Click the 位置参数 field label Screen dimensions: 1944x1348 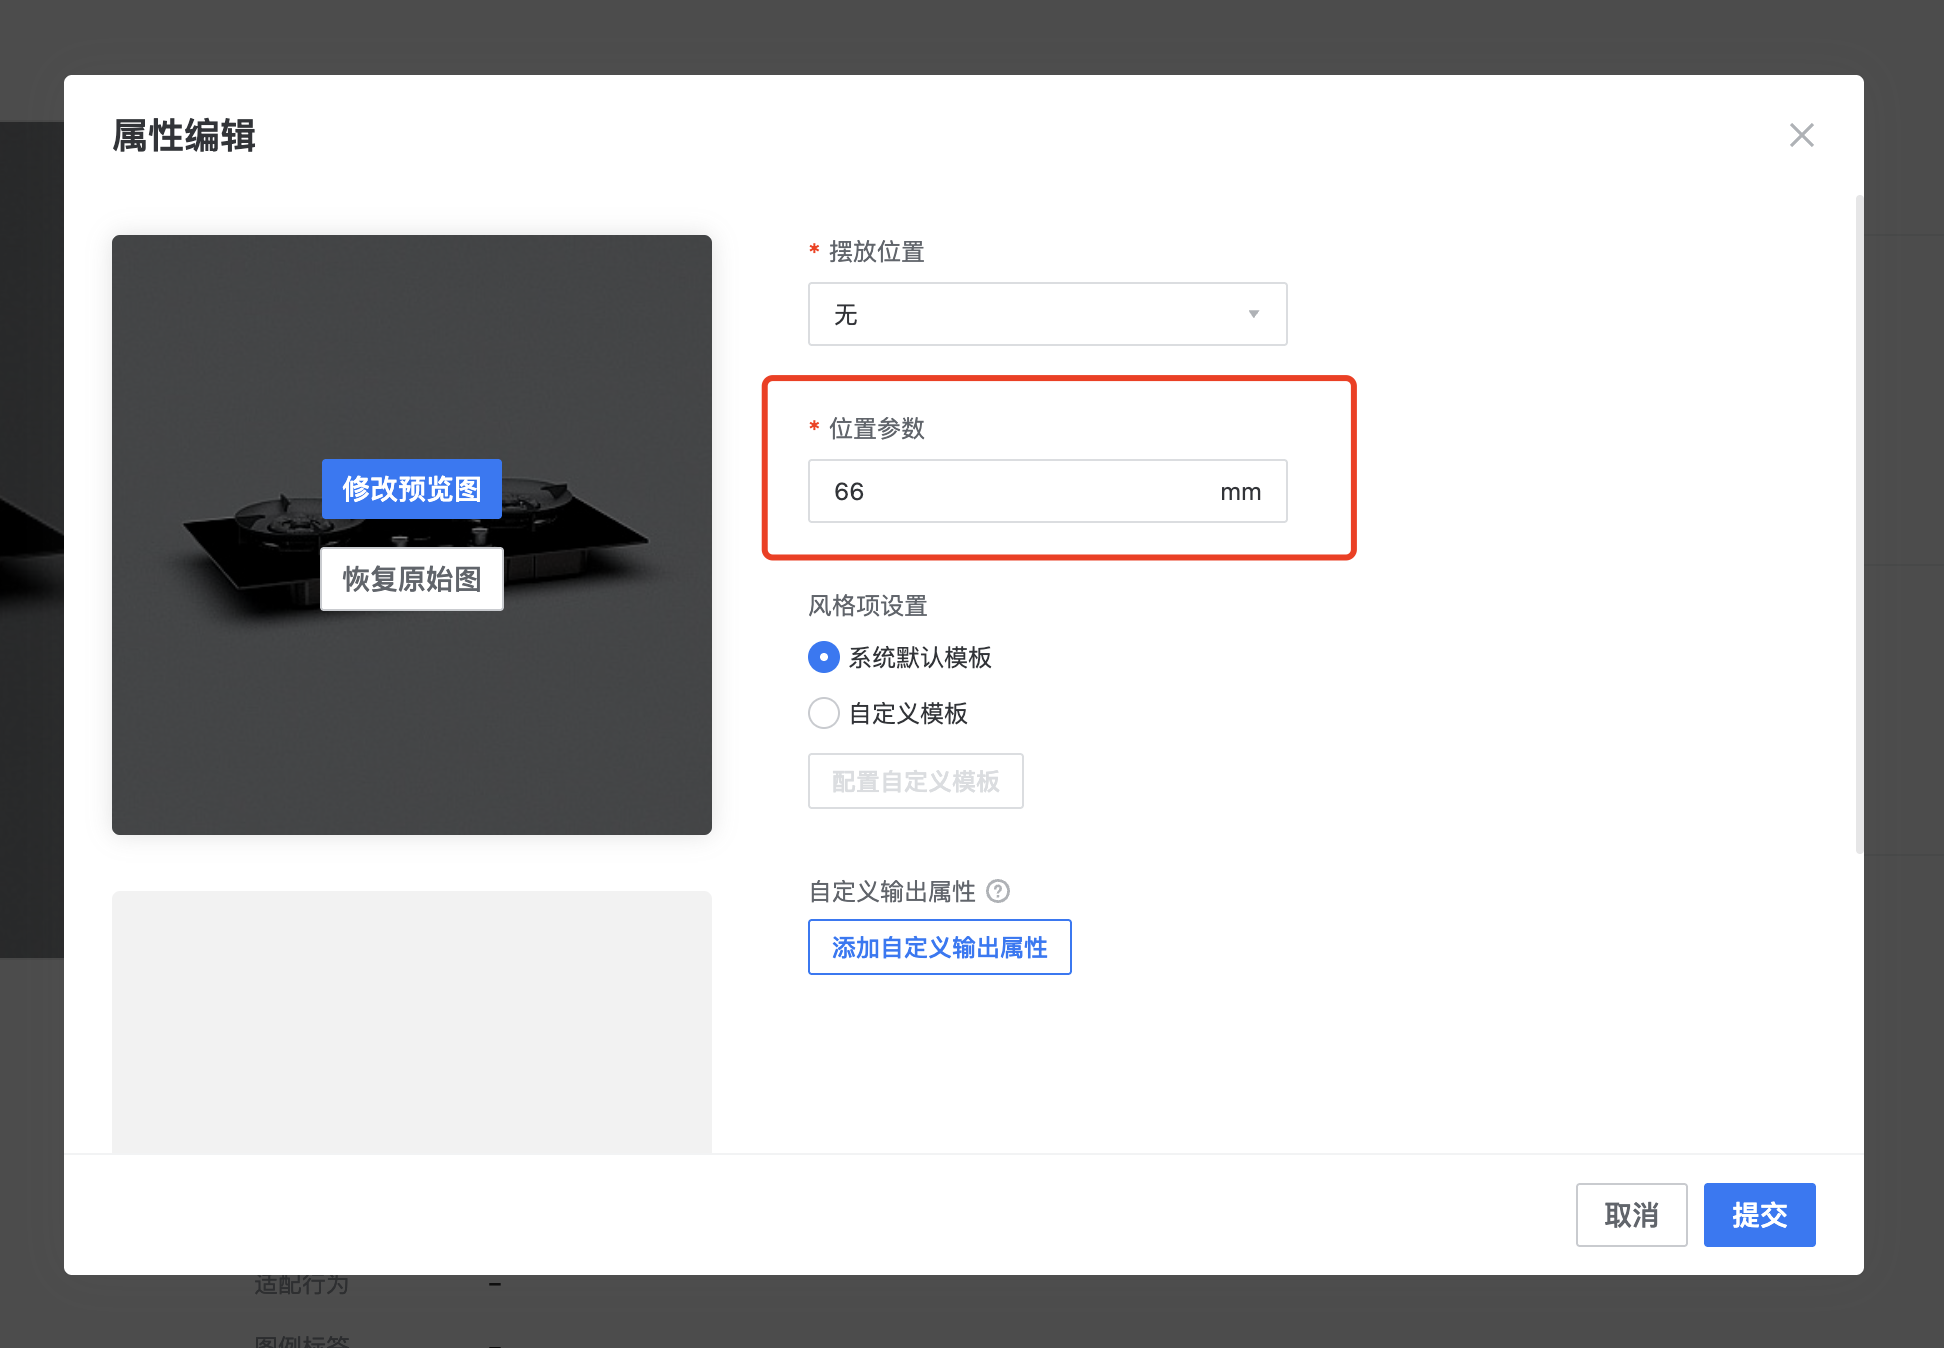coord(876,428)
